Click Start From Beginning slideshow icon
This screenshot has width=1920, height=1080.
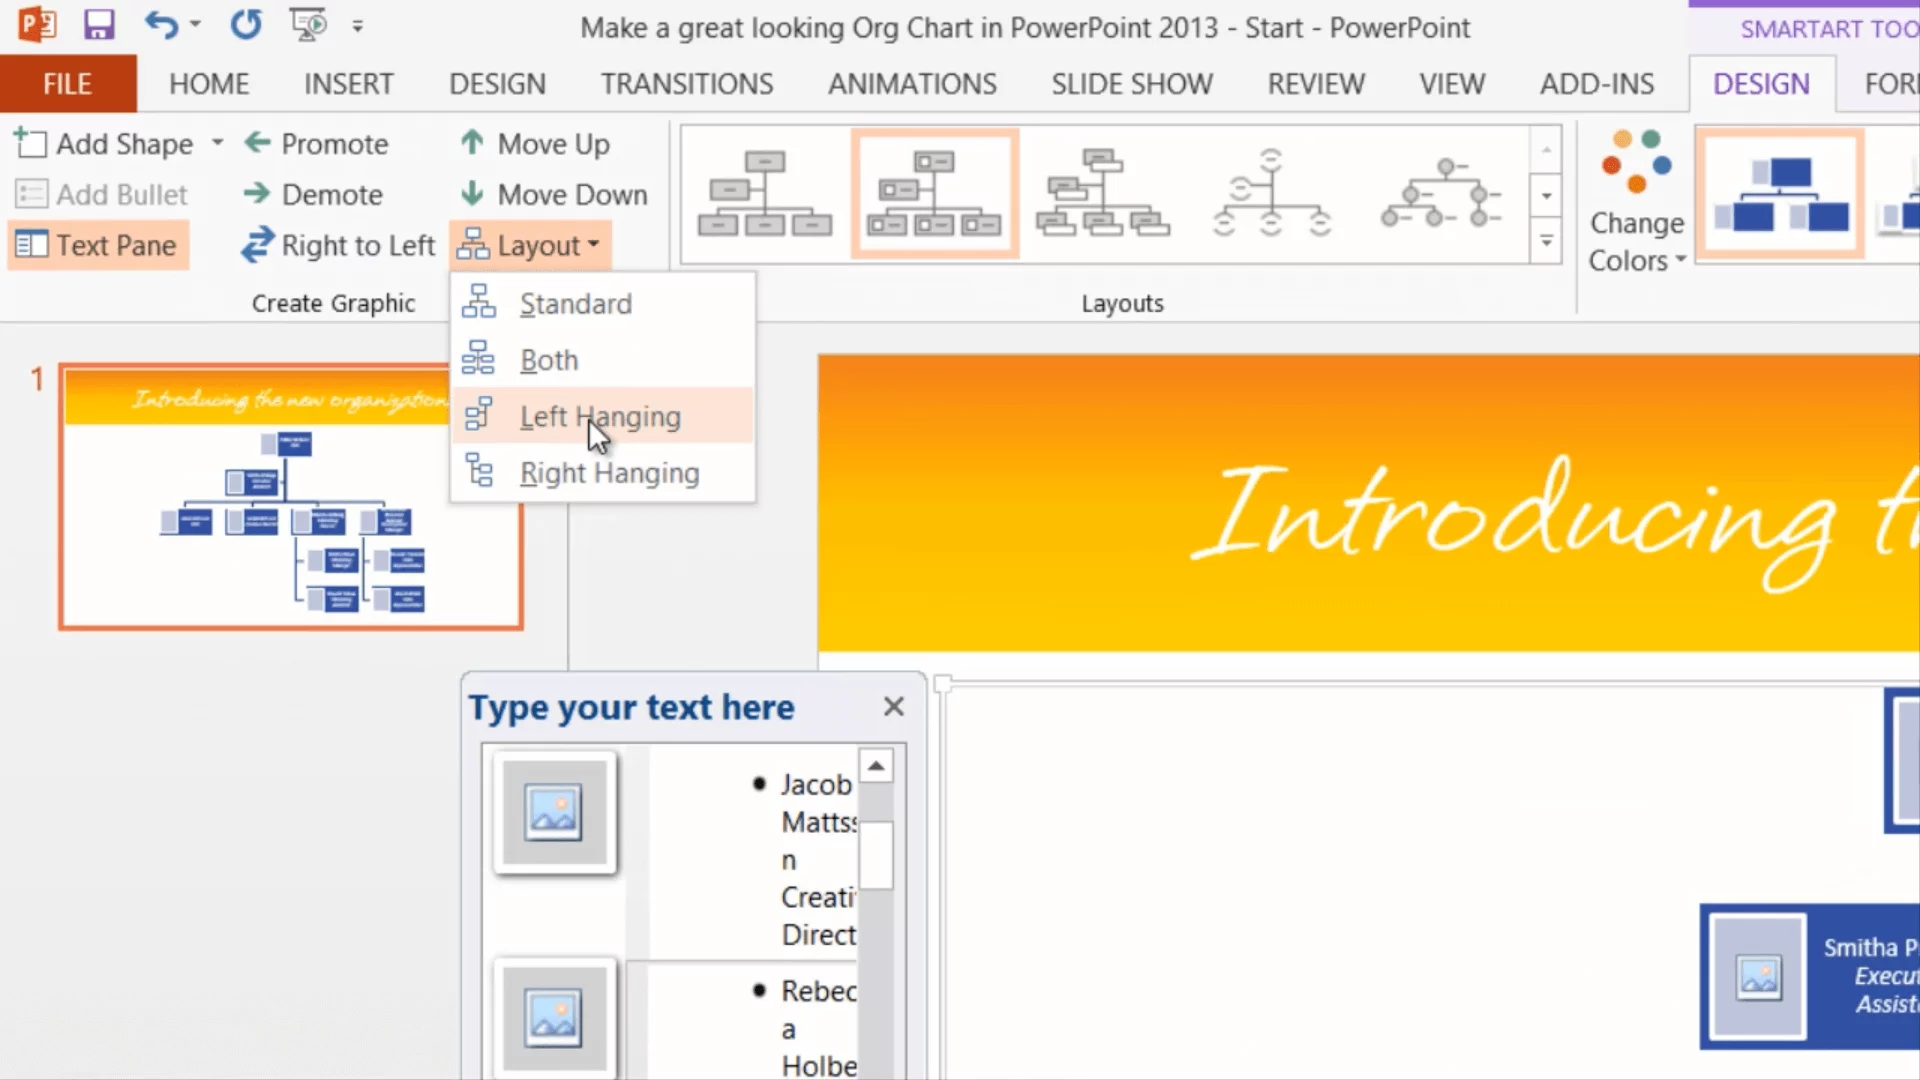coord(308,24)
